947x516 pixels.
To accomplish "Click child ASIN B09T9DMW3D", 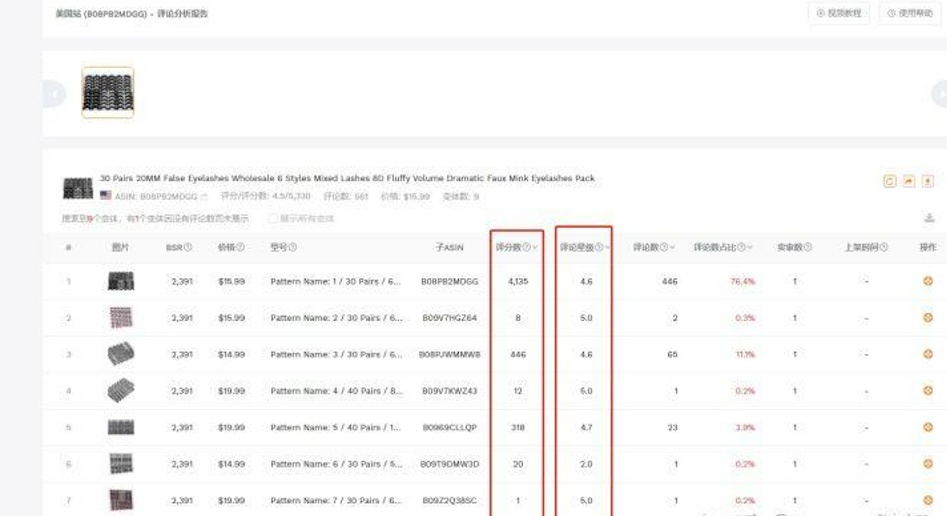I will pos(449,464).
